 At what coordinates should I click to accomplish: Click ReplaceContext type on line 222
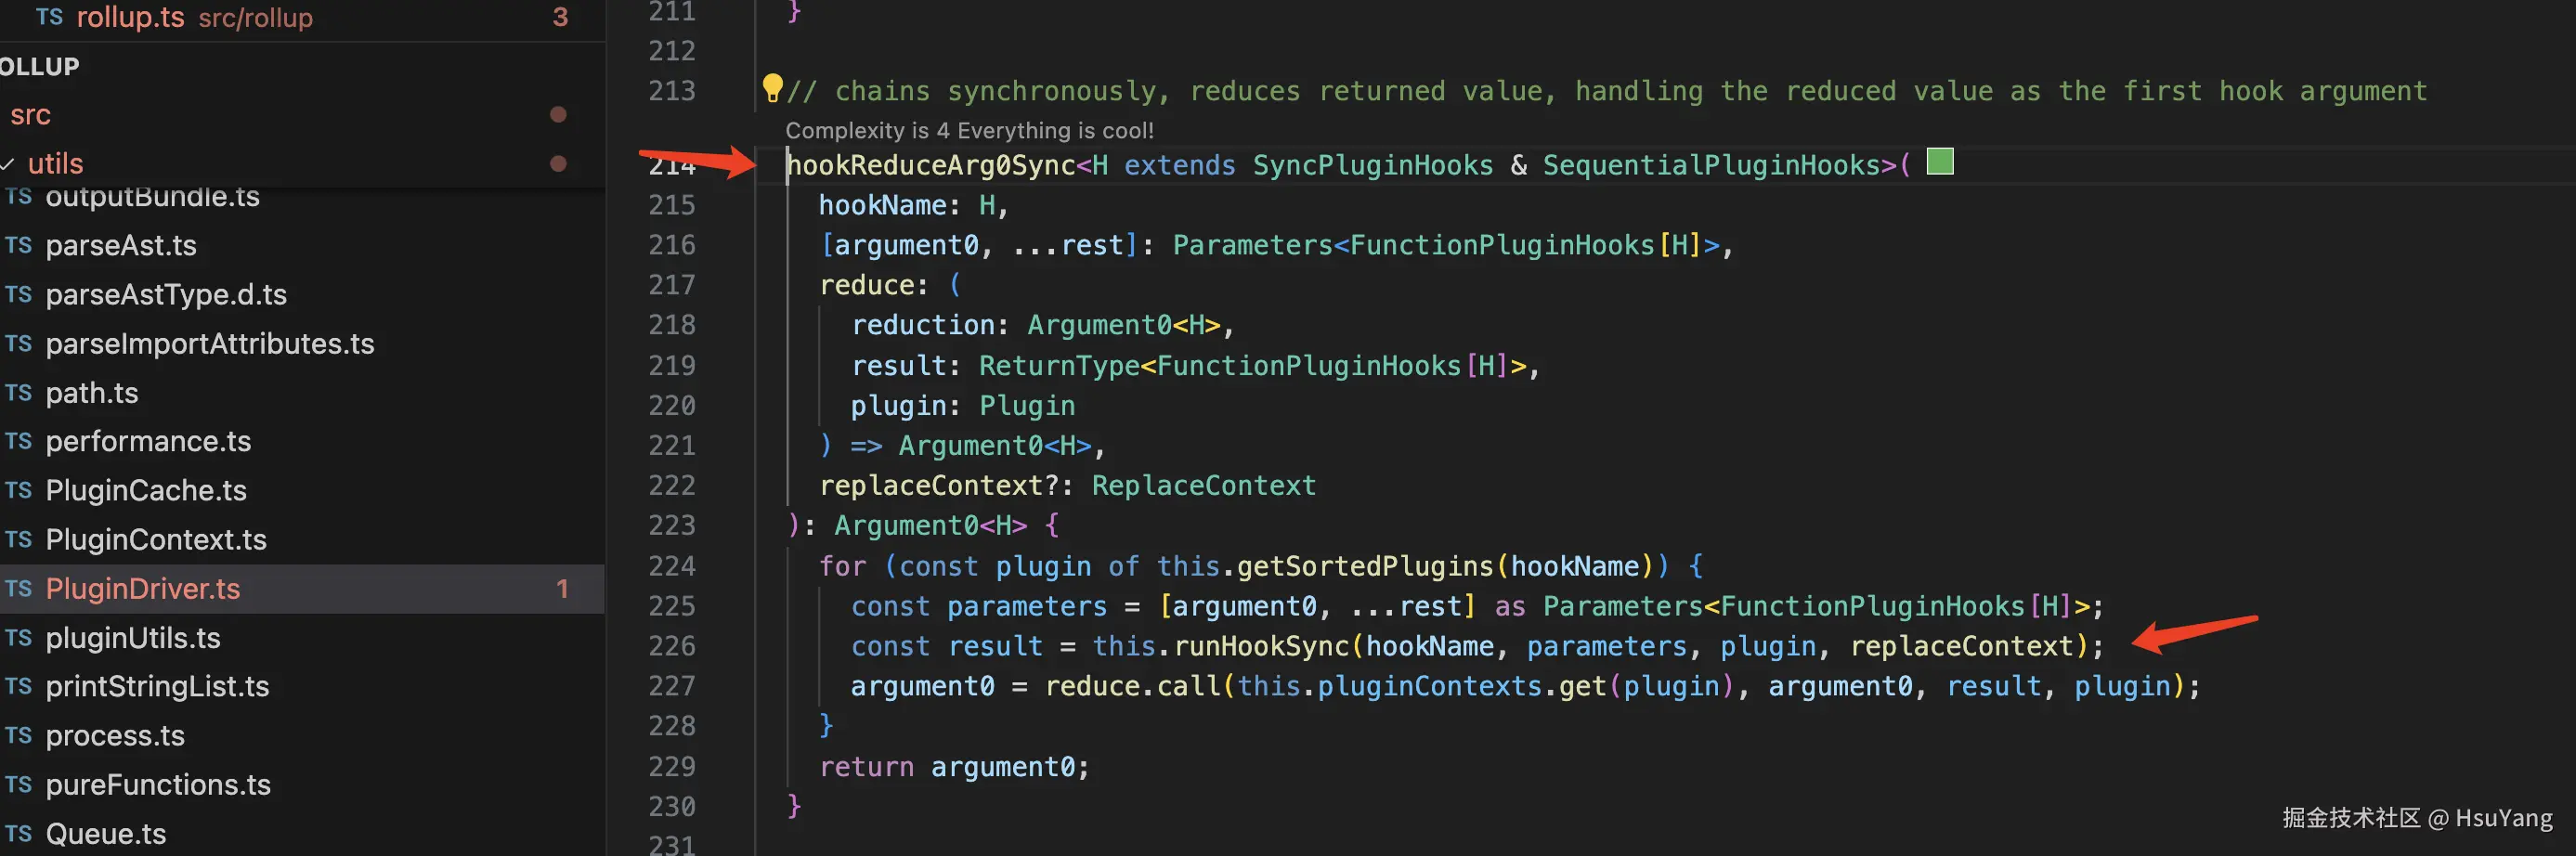pyautogui.click(x=1204, y=485)
